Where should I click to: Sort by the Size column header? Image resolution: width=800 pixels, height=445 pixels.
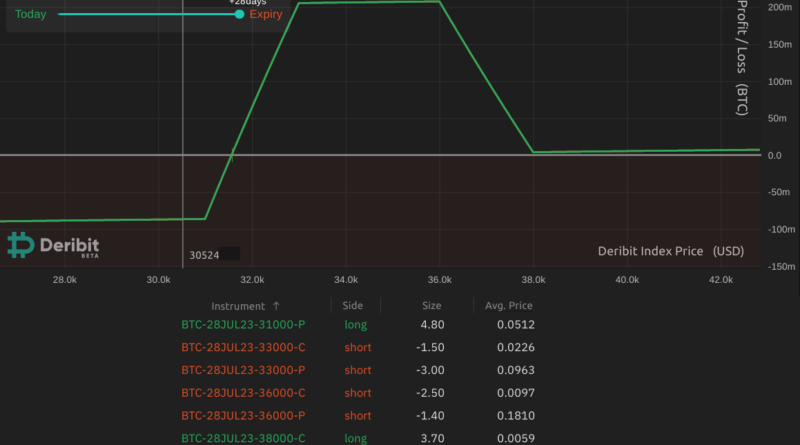click(x=431, y=306)
